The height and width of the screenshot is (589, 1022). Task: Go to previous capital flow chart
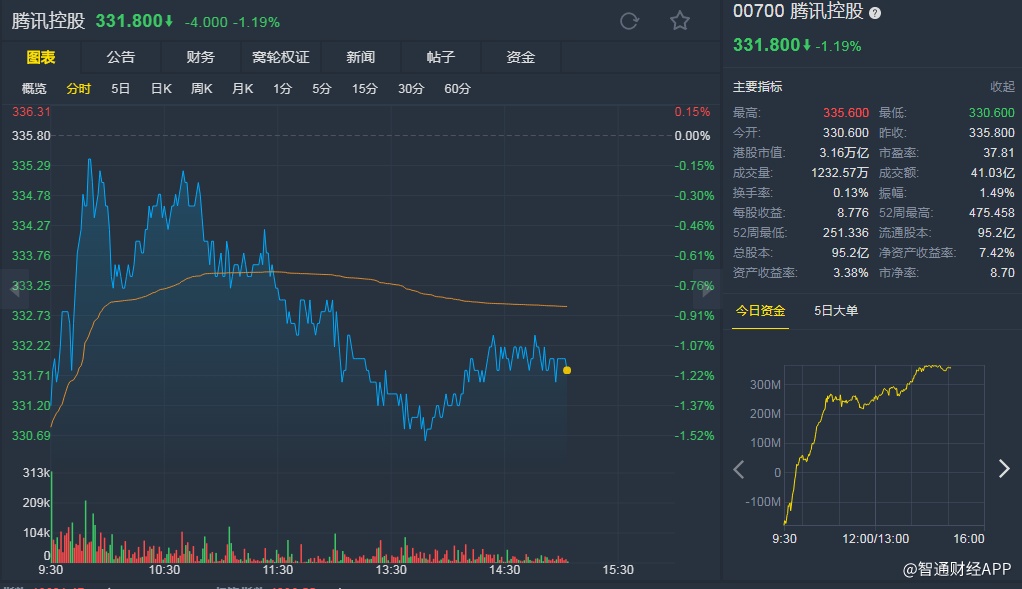click(739, 469)
